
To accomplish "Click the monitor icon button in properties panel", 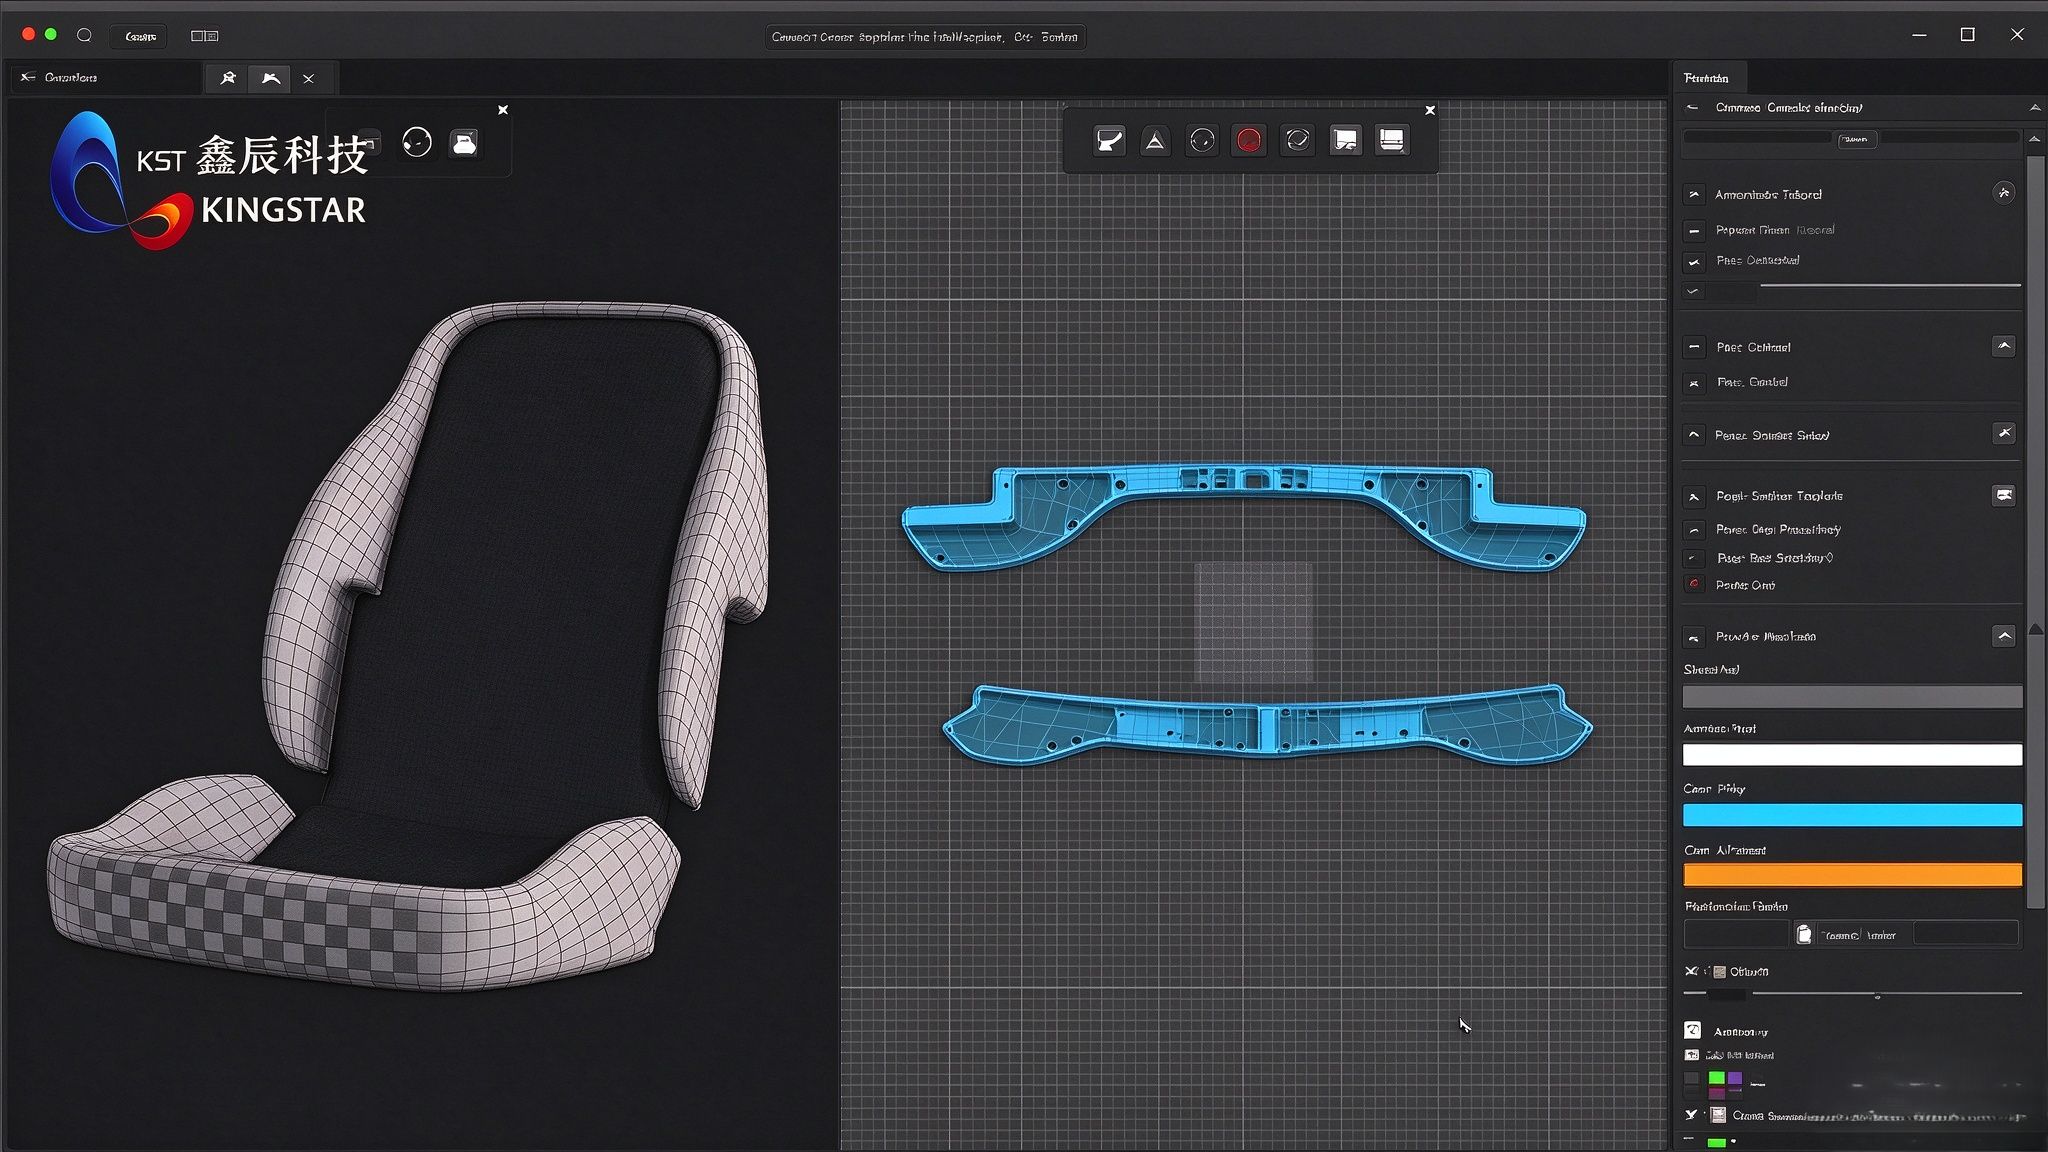I will pos(2004,495).
